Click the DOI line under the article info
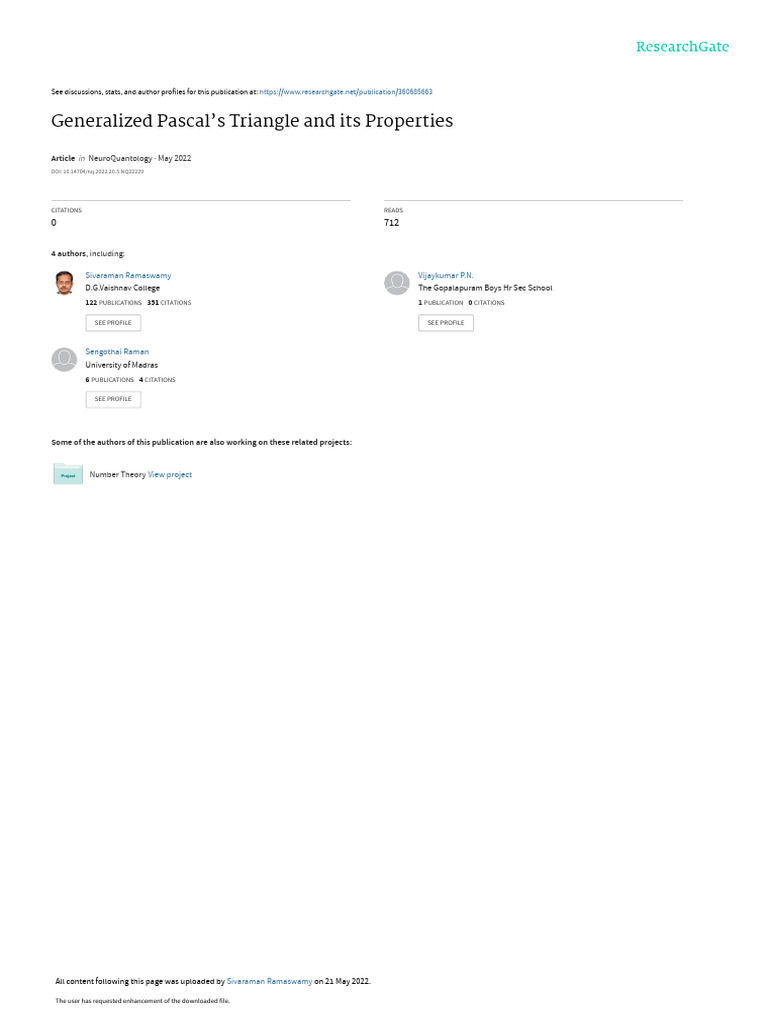The height and width of the screenshot is (1024, 768). (x=97, y=172)
